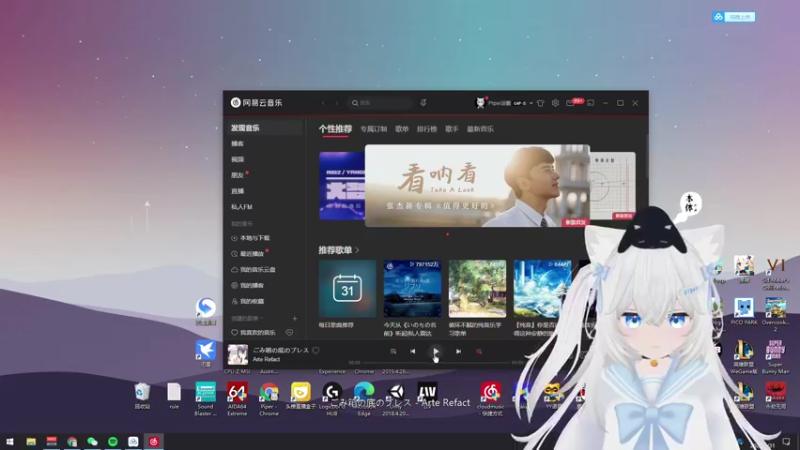800x450 pixels.
Task: Switch to mini player mode icon
Action: pos(591,103)
